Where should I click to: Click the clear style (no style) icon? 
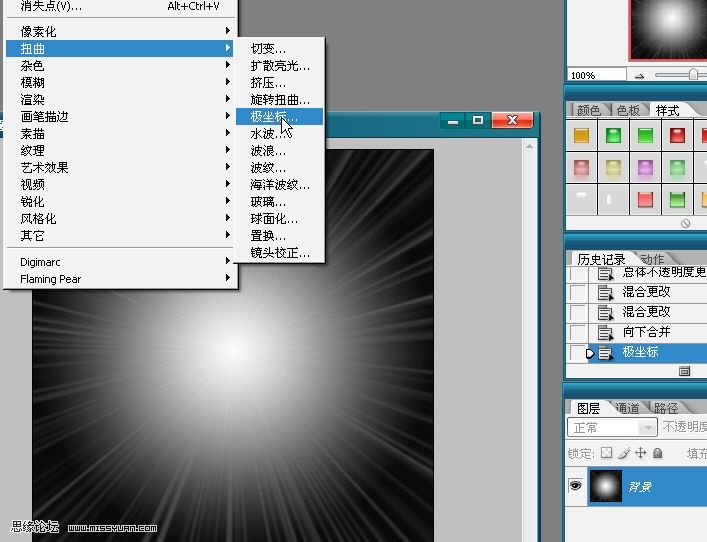(685, 223)
